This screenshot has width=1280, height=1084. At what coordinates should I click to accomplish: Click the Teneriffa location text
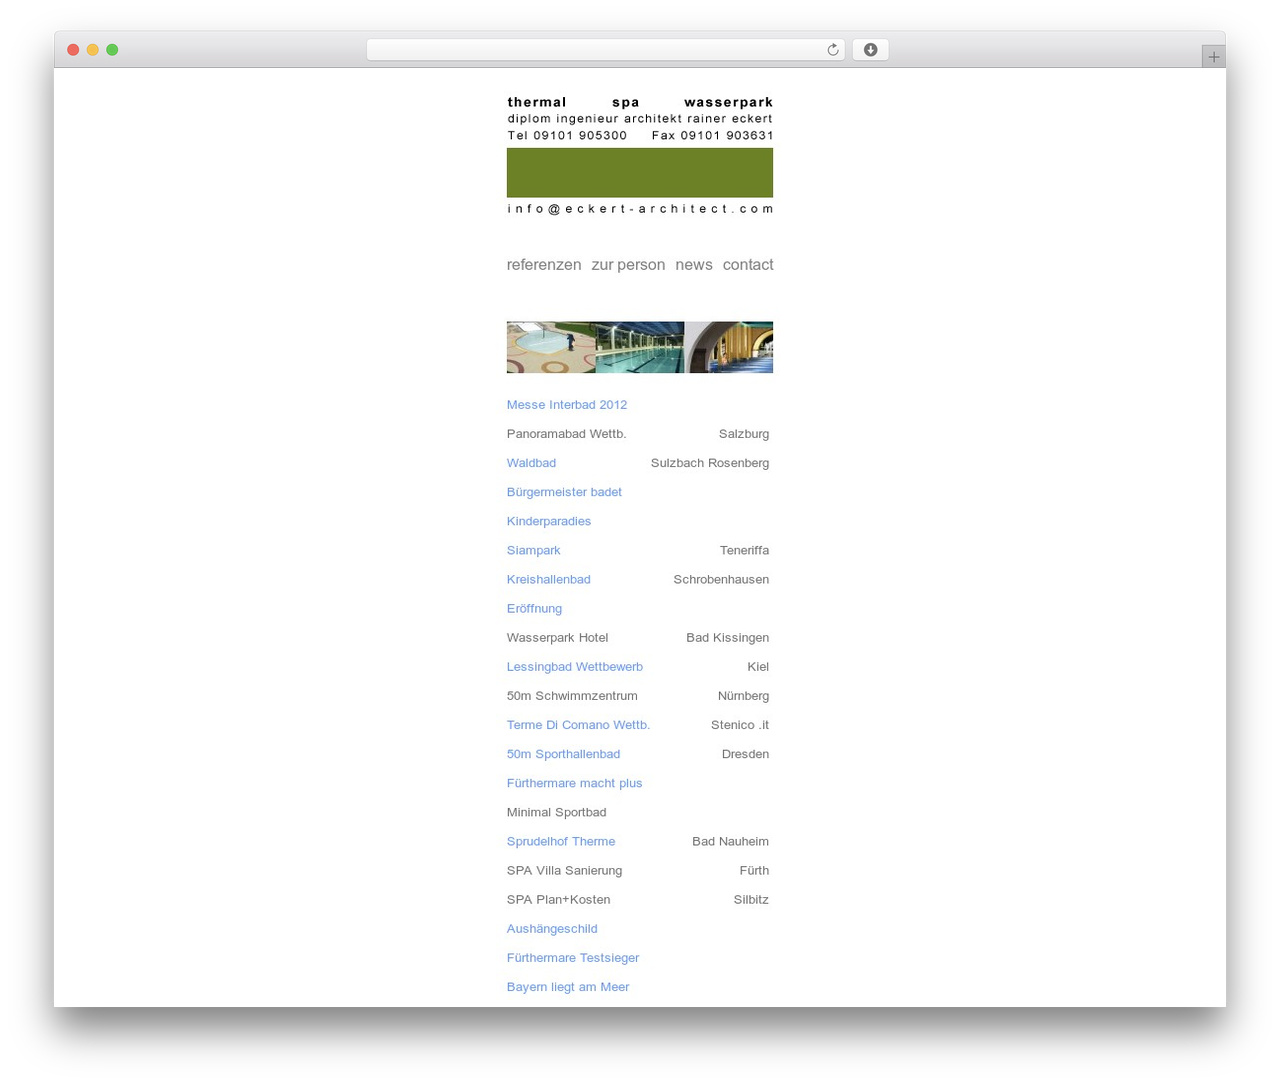[744, 550]
